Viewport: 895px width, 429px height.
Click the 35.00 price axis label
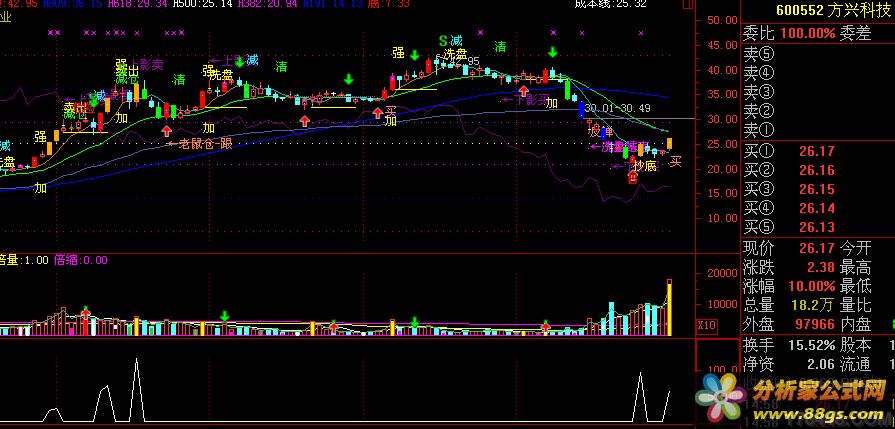[x=722, y=95]
